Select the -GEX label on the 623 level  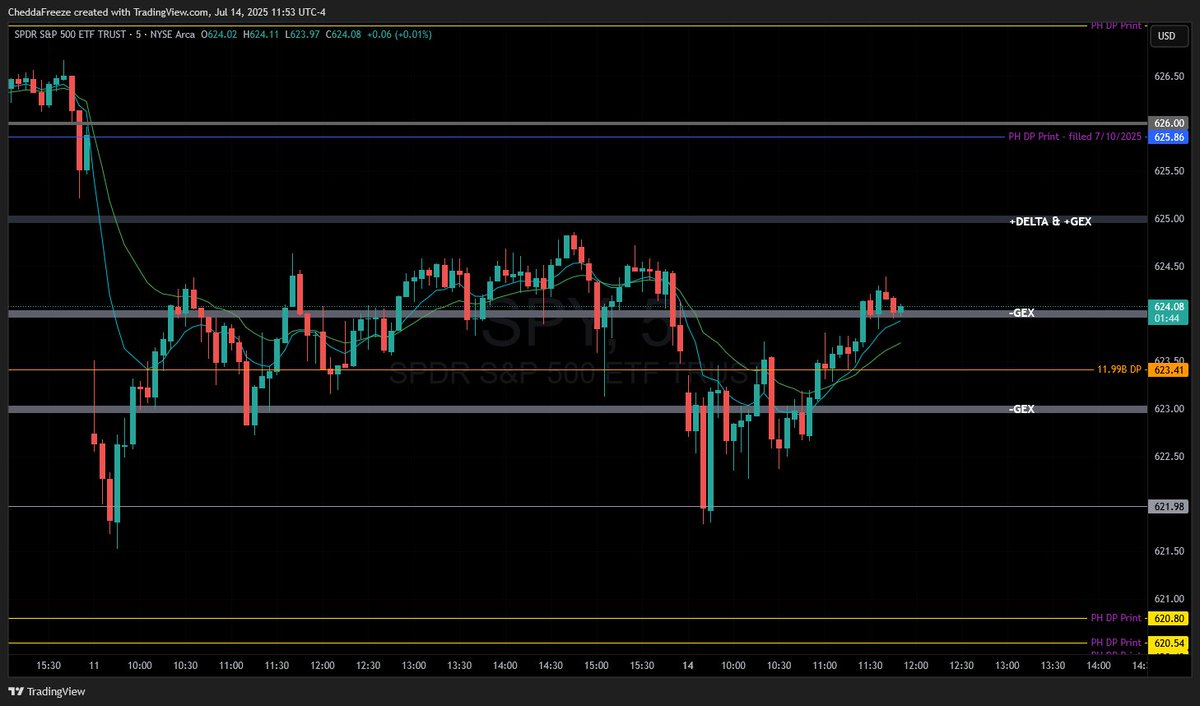1022,409
